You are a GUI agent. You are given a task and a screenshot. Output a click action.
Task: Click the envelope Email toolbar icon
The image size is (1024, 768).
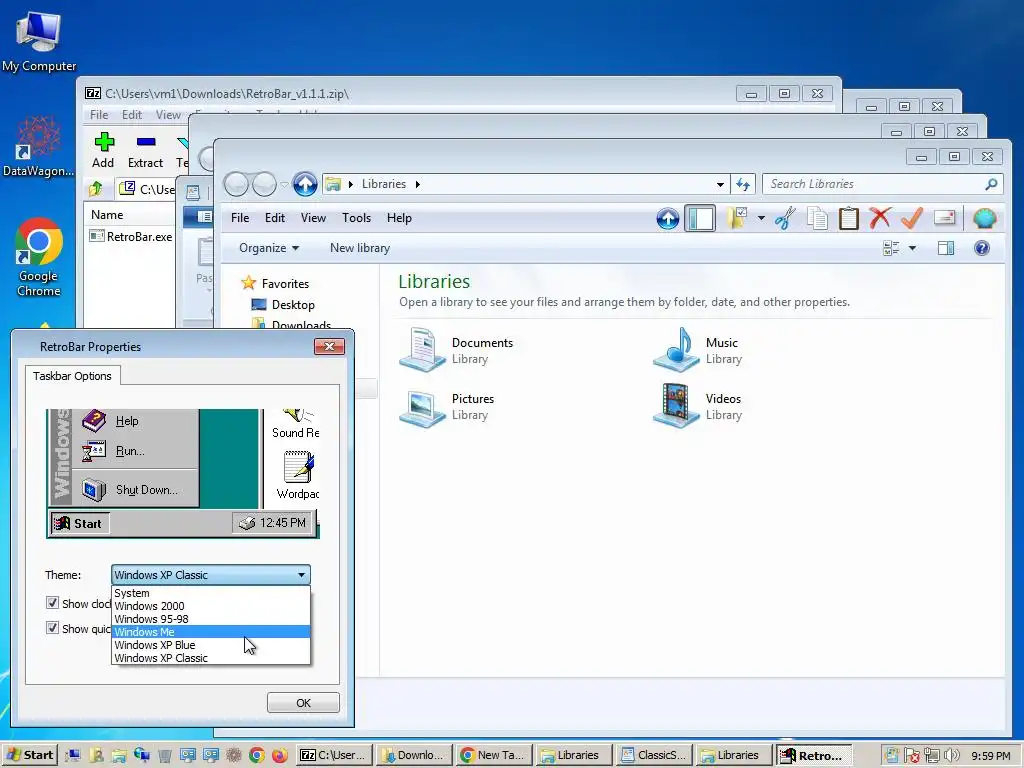pyautogui.click(x=944, y=217)
